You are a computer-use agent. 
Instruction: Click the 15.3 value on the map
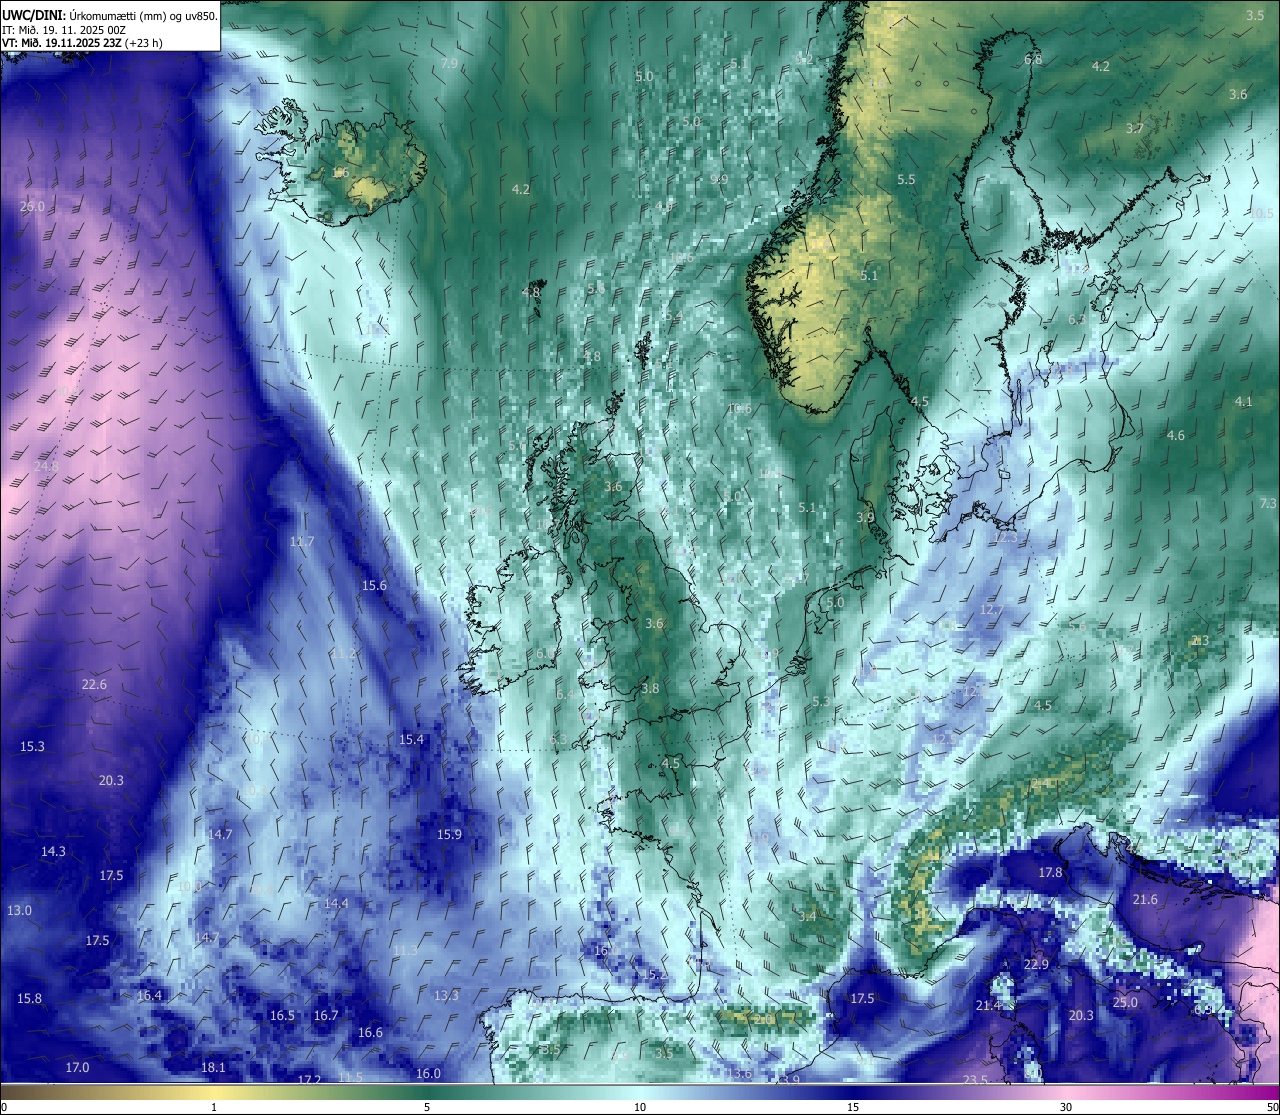pyautogui.click(x=32, y=746)
